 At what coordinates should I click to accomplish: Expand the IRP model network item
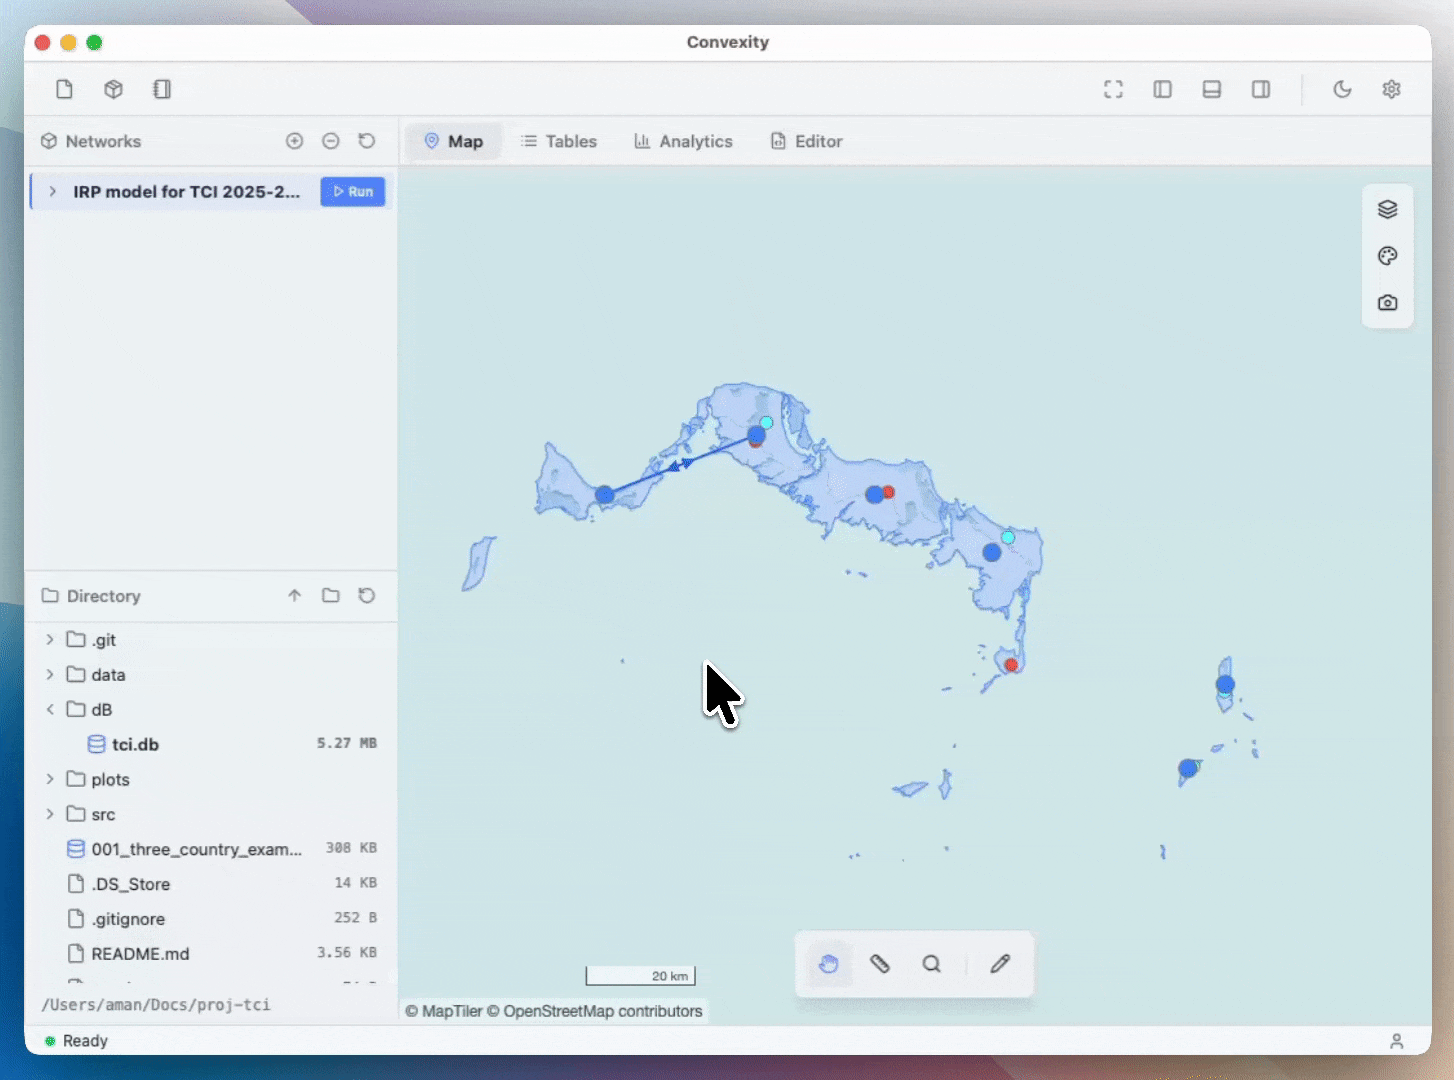click(52, 192)
